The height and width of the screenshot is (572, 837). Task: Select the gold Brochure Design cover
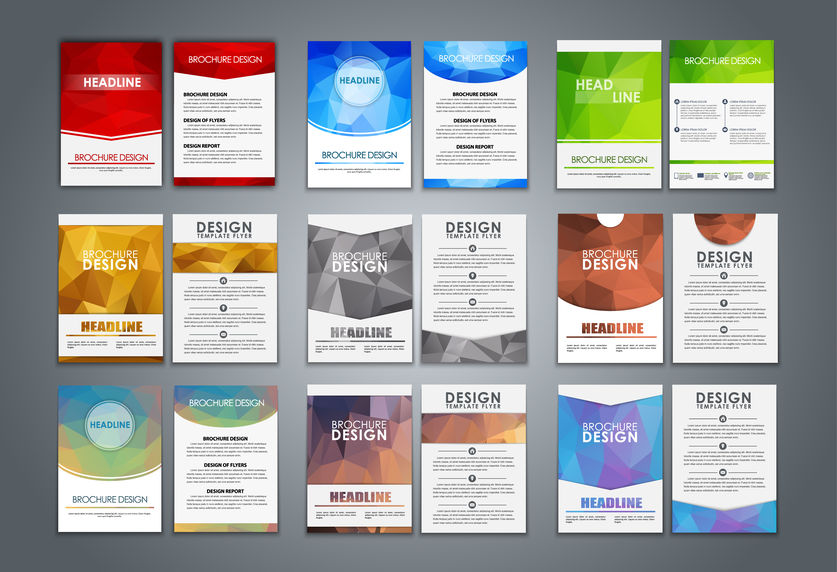tap(110, 288)
